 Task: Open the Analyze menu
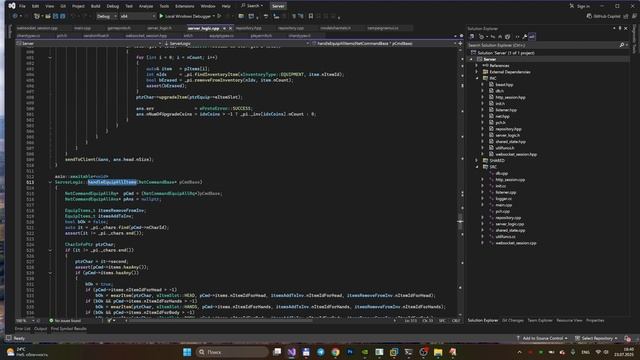(x=146, y=6)
